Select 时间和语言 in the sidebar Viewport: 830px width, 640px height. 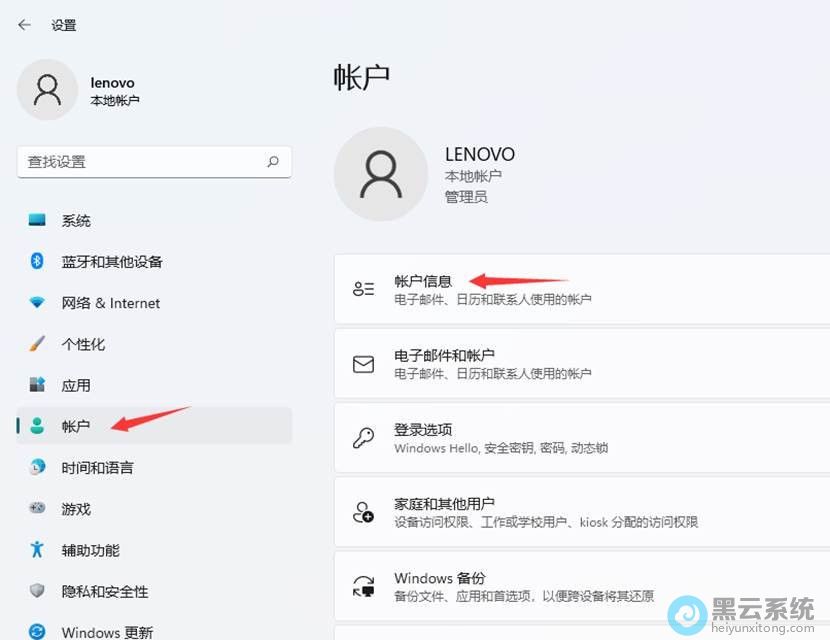pos(97,467)
